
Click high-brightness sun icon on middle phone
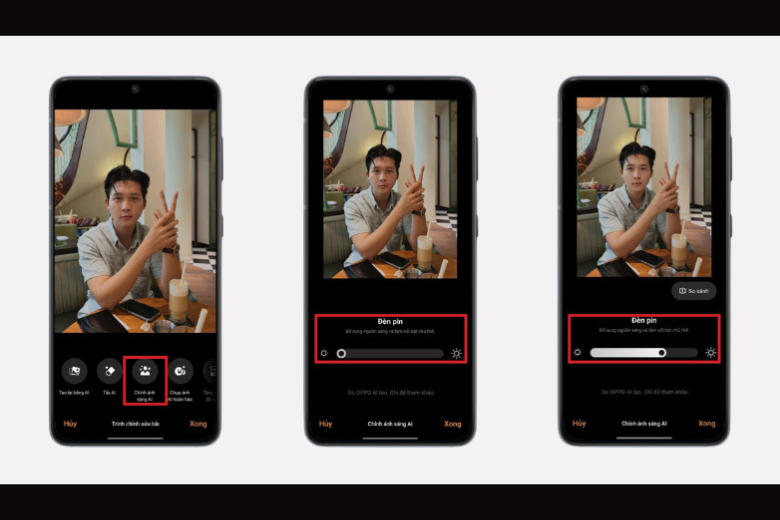coord(456,353)
